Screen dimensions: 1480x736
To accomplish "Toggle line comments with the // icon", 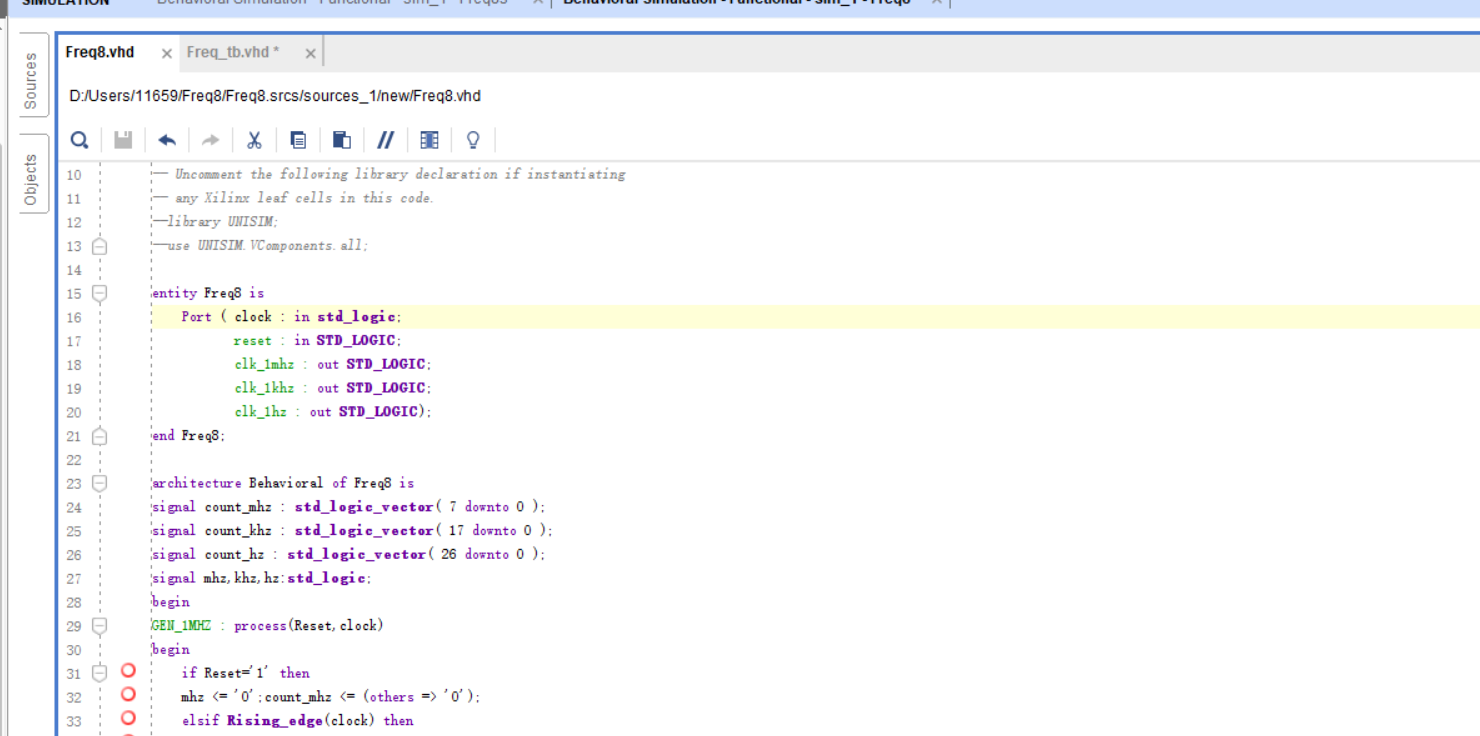I will (385, 140).
